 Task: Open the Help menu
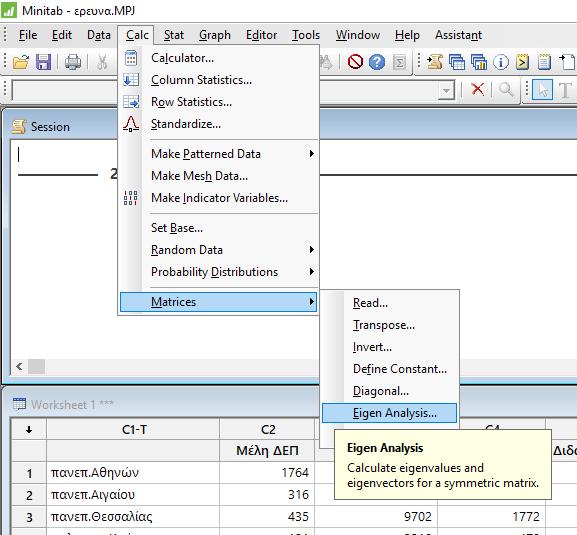(407, 35)
